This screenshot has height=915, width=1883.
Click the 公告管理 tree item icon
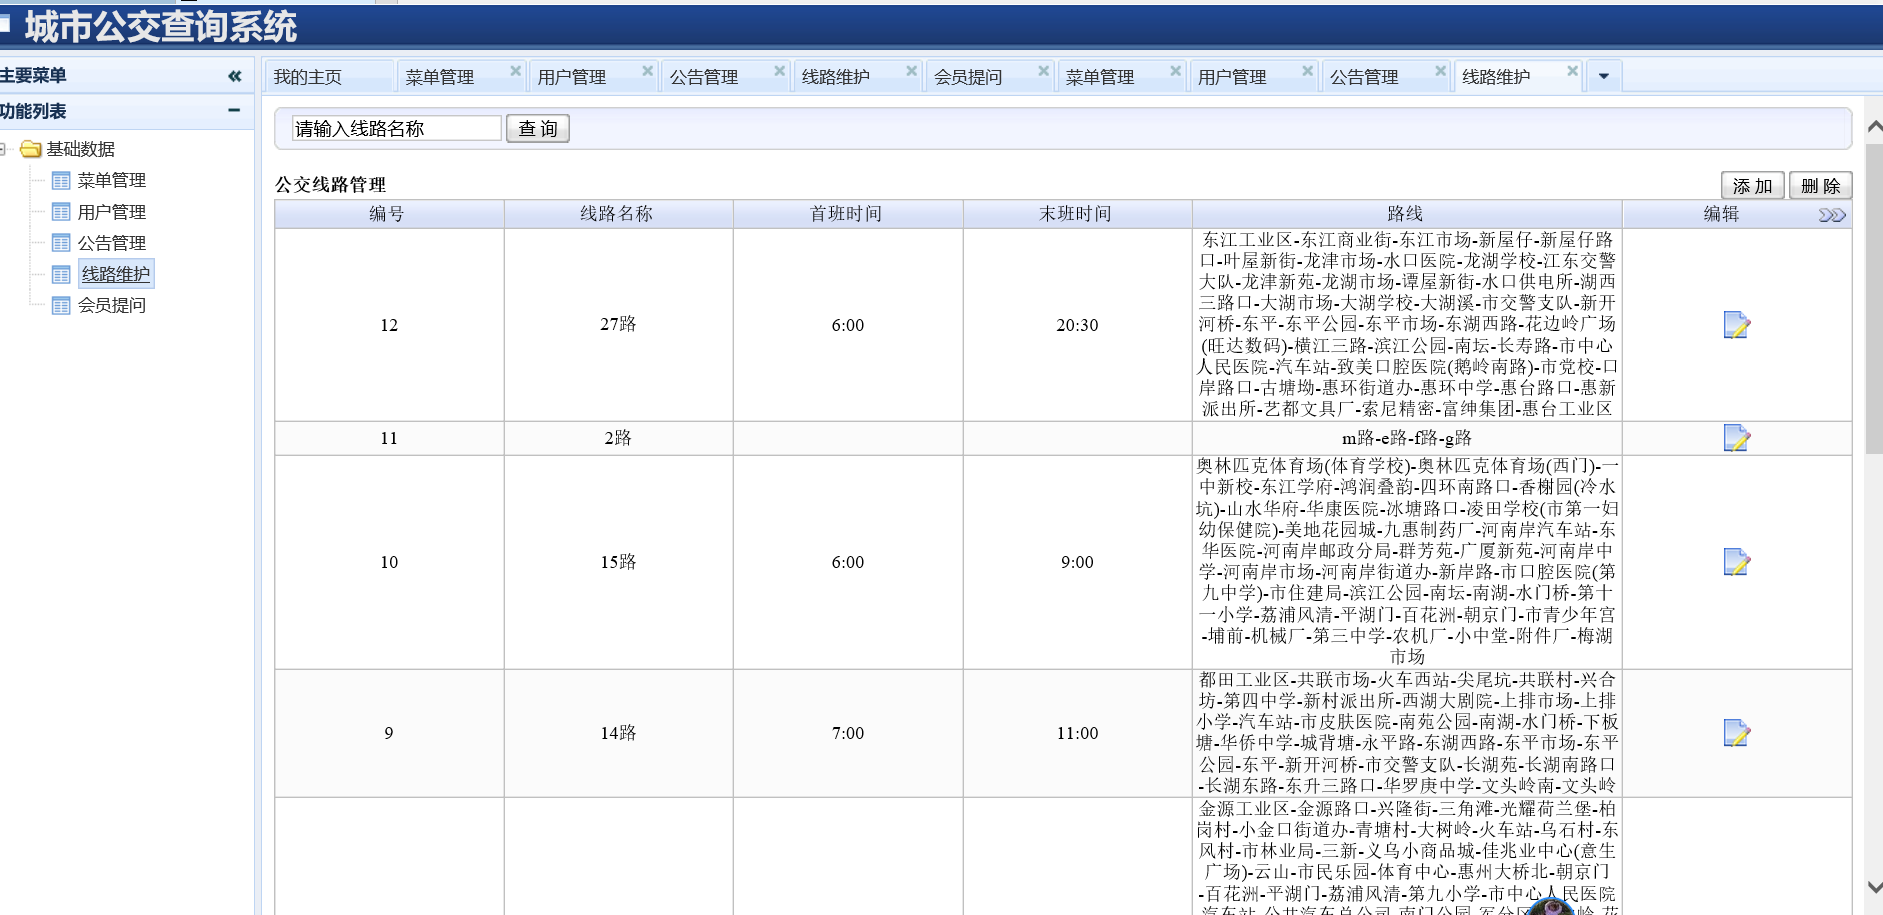(x=61, y=243)
